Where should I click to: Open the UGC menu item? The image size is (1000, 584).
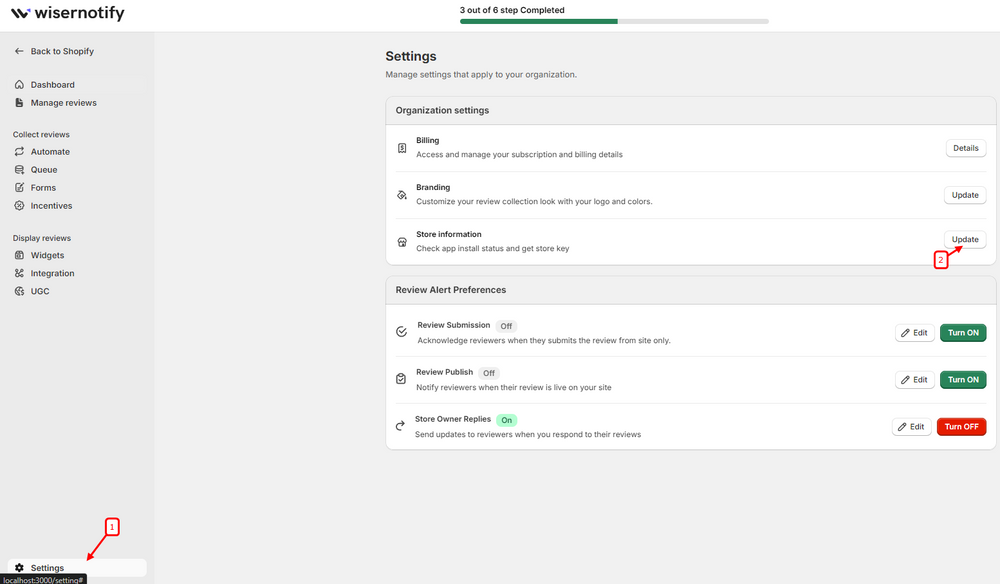pos(40,291)
